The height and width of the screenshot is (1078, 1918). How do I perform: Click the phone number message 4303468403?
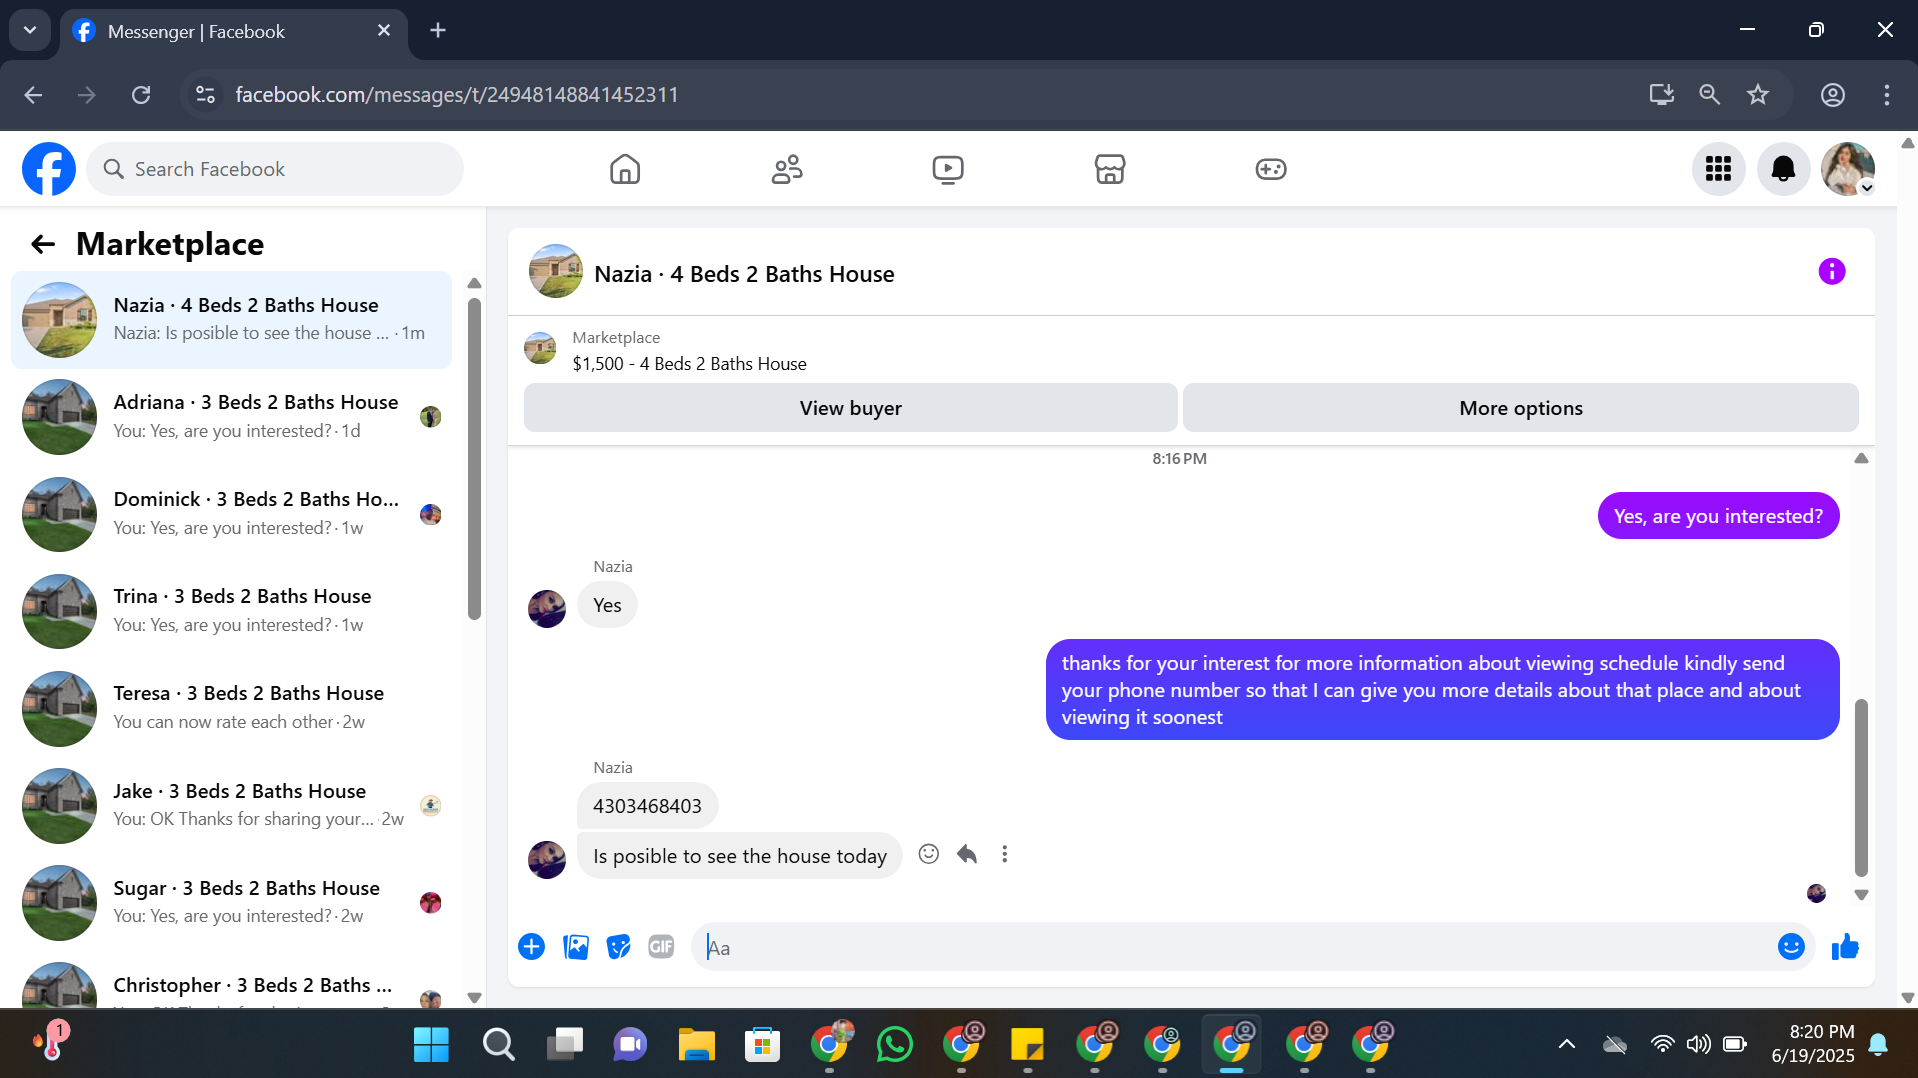pyautogui.click(x=647, y=806)
